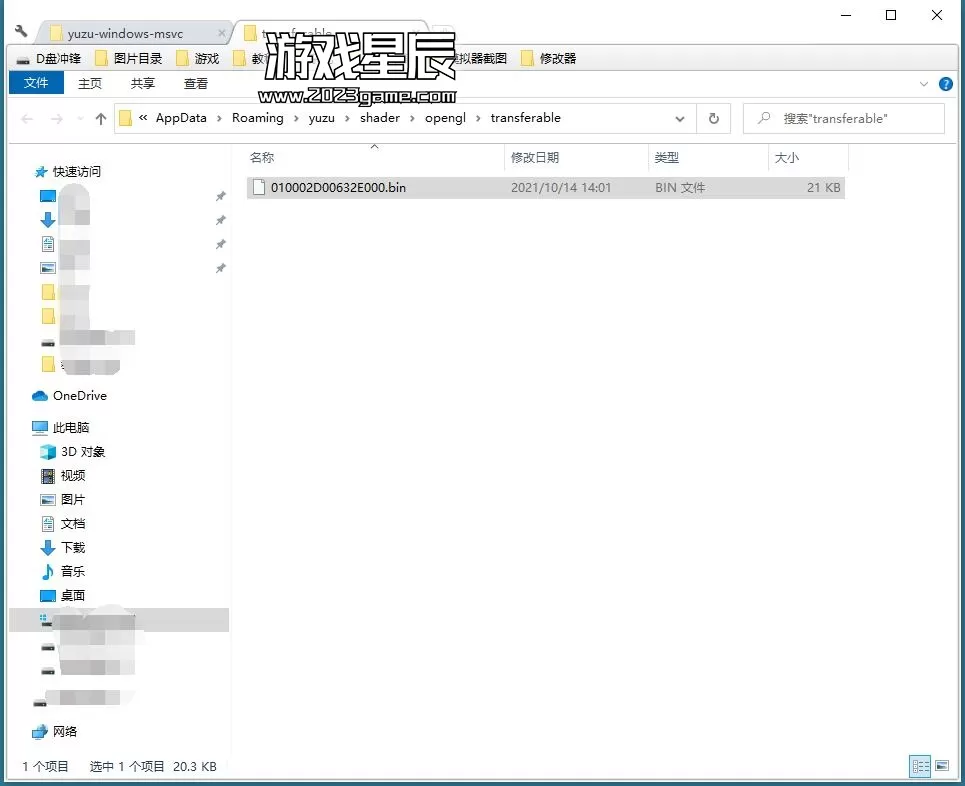Screen dimensions: 965x786
Task: Open the 文件 menu
Action: (36, 83)
